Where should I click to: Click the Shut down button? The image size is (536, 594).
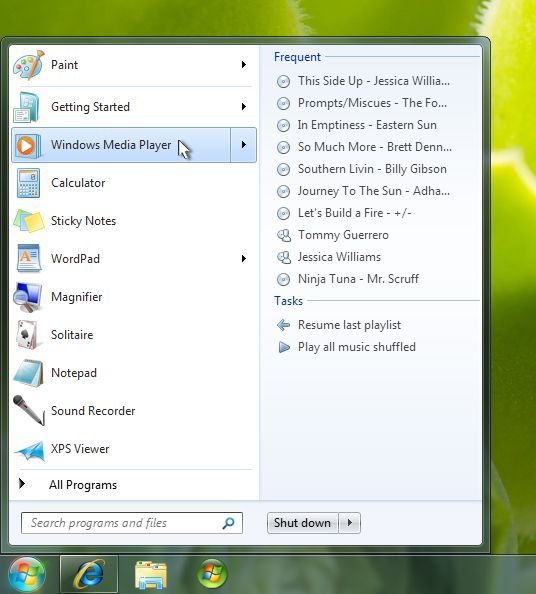coord(302,523)
